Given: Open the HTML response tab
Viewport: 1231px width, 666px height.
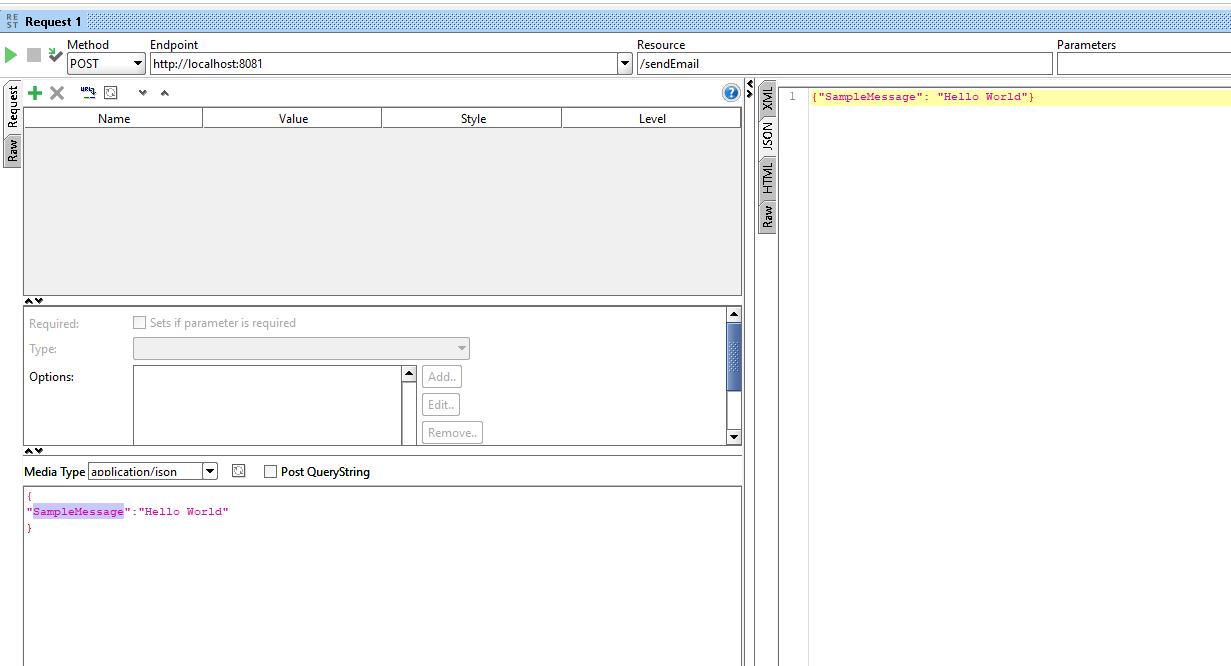Looking at the screenshot, I should (x=767, y=178).
